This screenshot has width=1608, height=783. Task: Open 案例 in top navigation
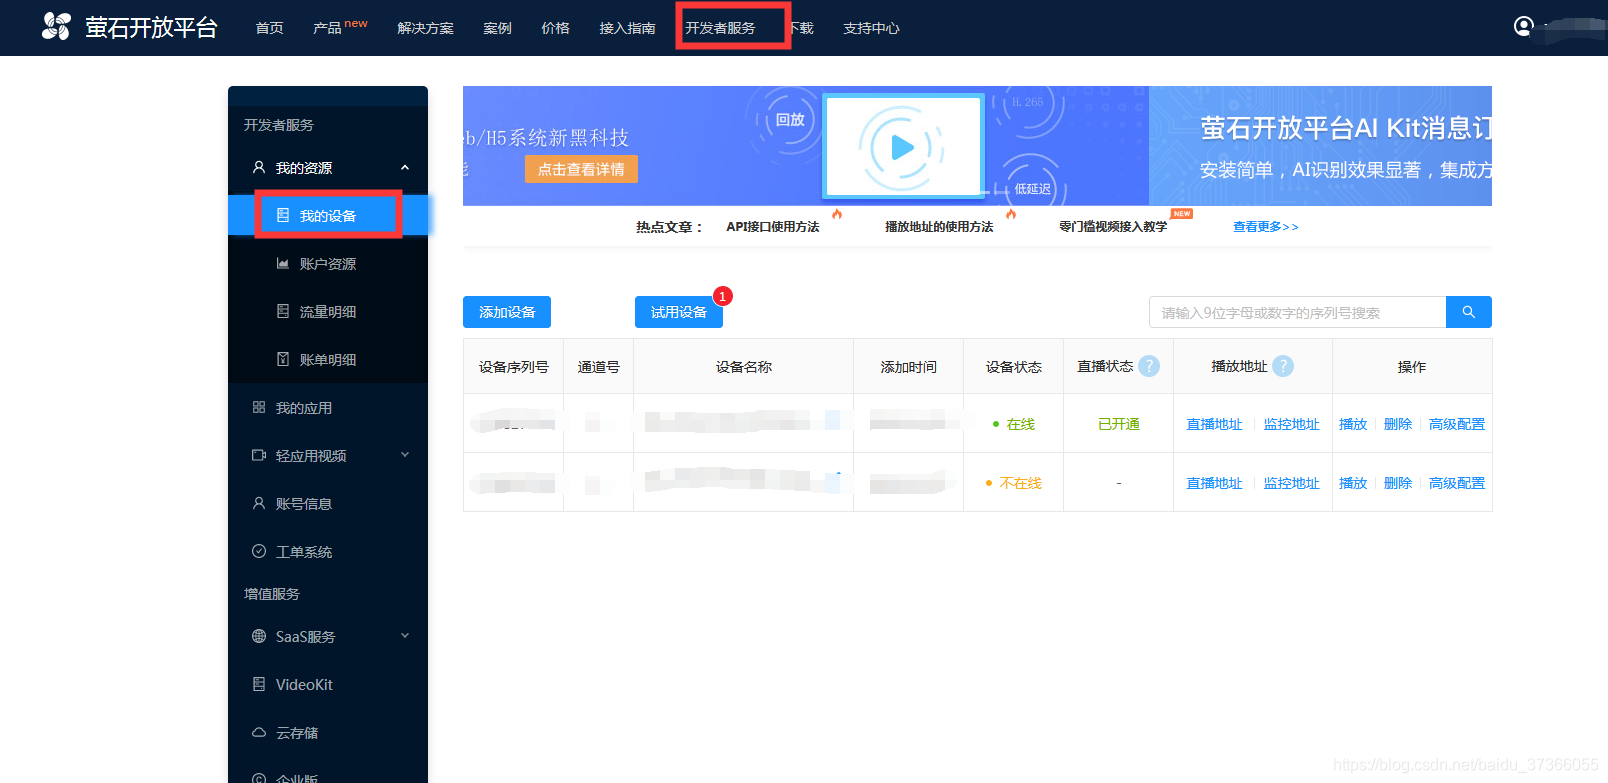497,28
